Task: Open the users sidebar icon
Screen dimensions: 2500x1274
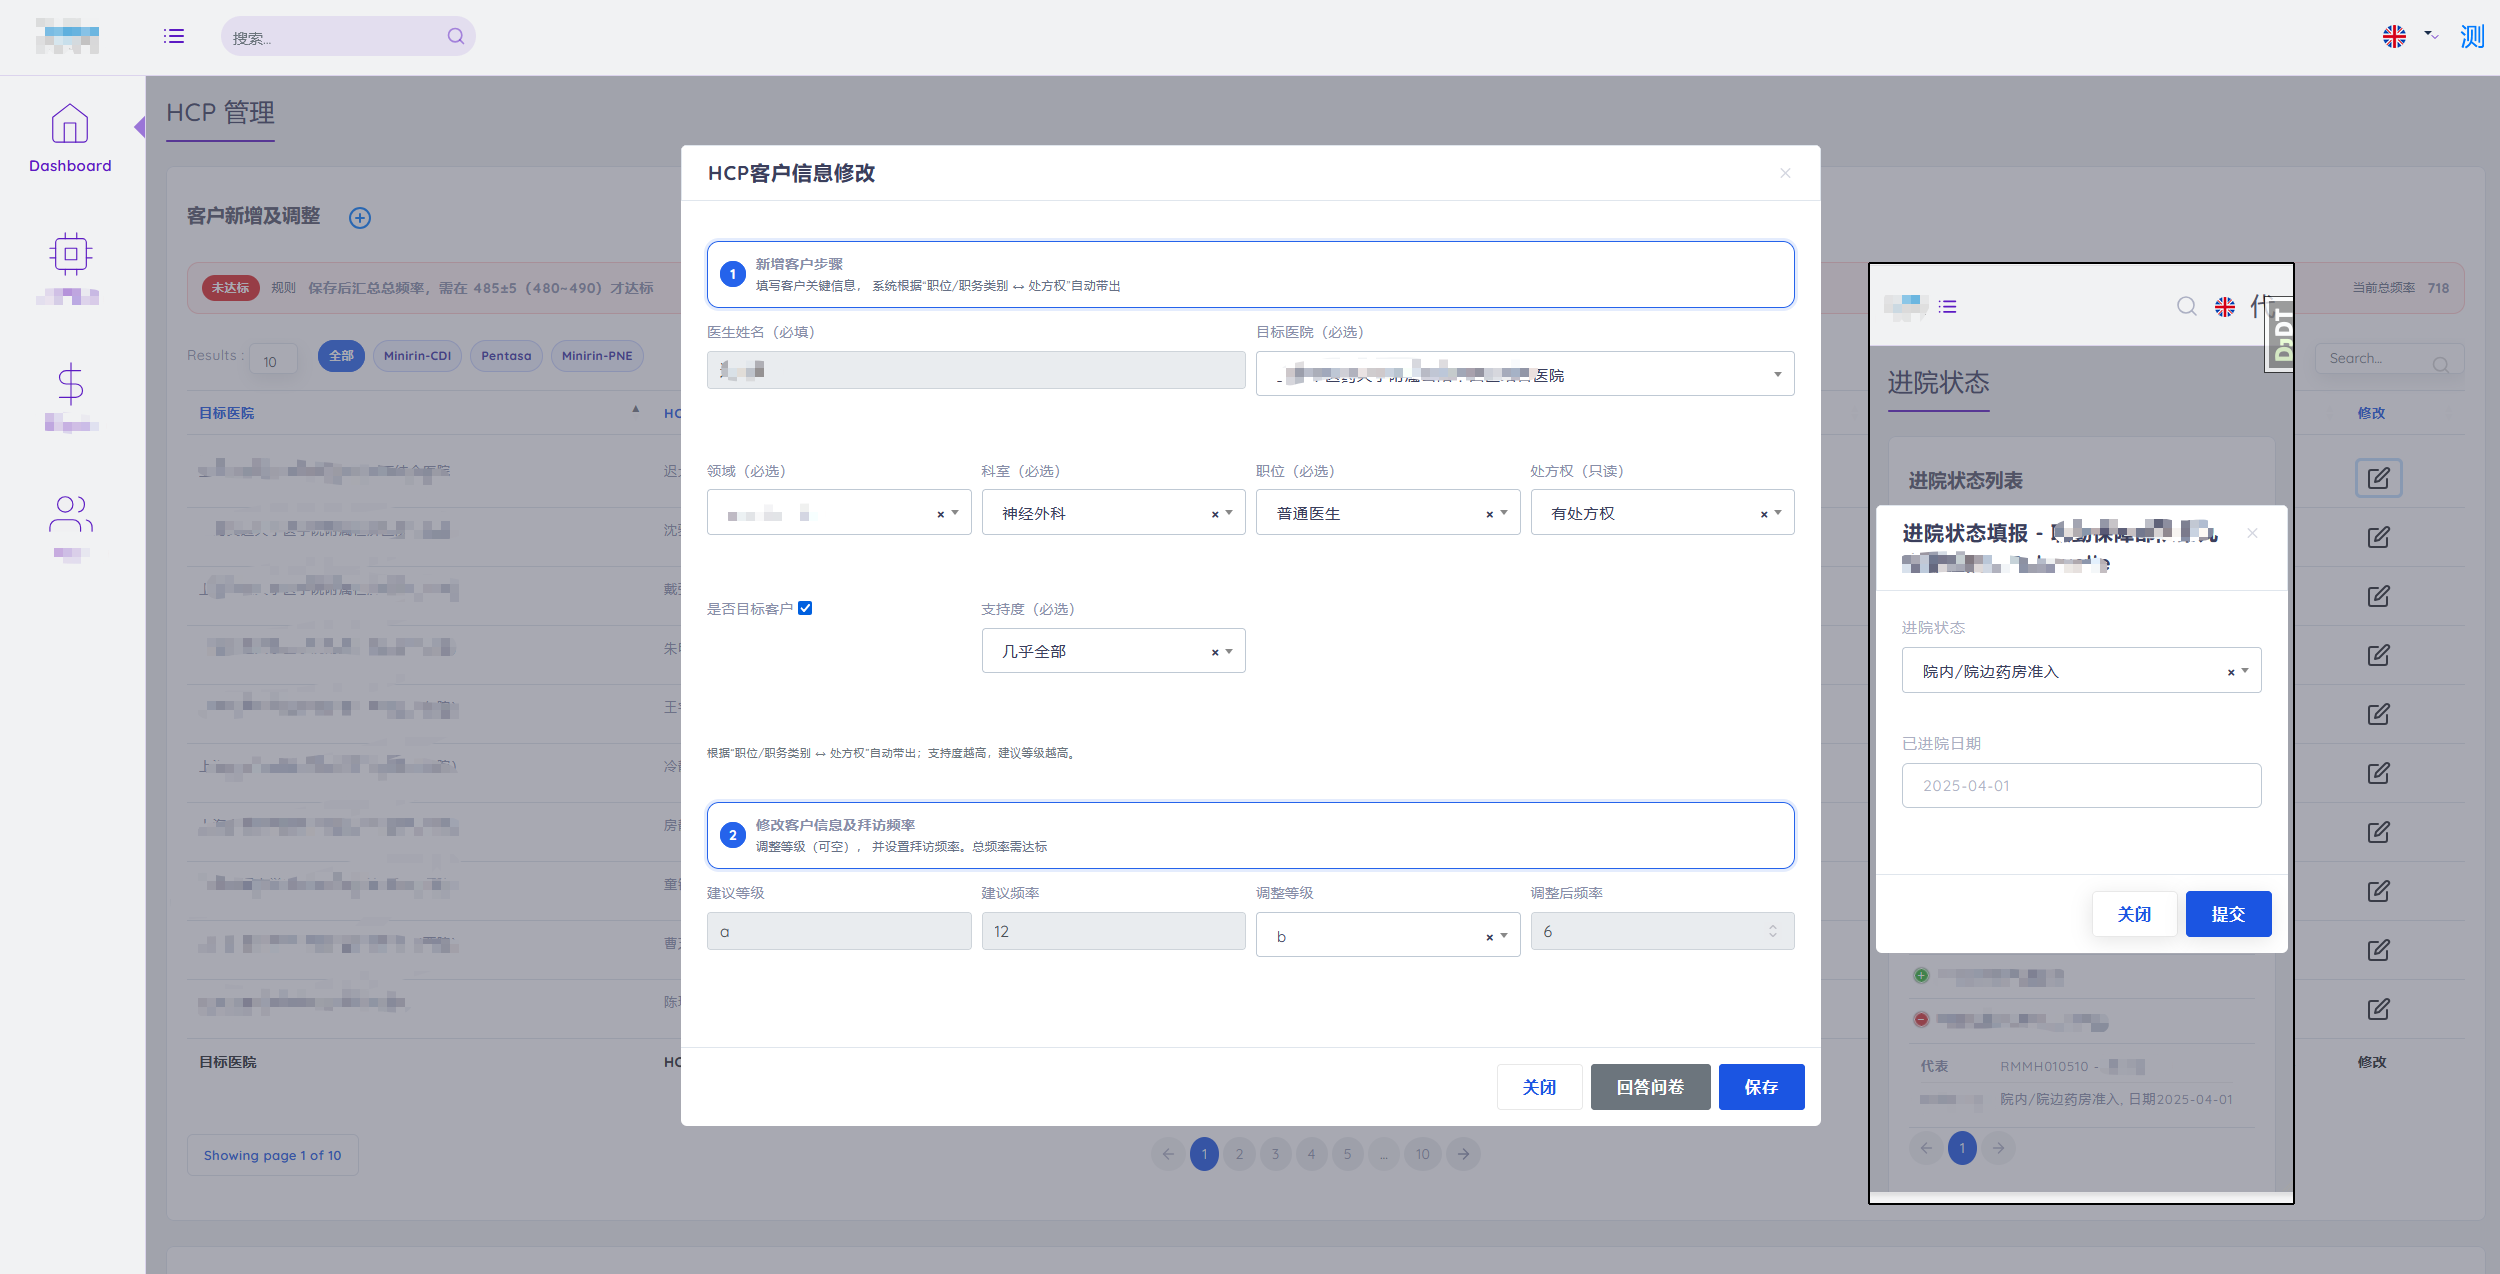Action: point(70,515)
